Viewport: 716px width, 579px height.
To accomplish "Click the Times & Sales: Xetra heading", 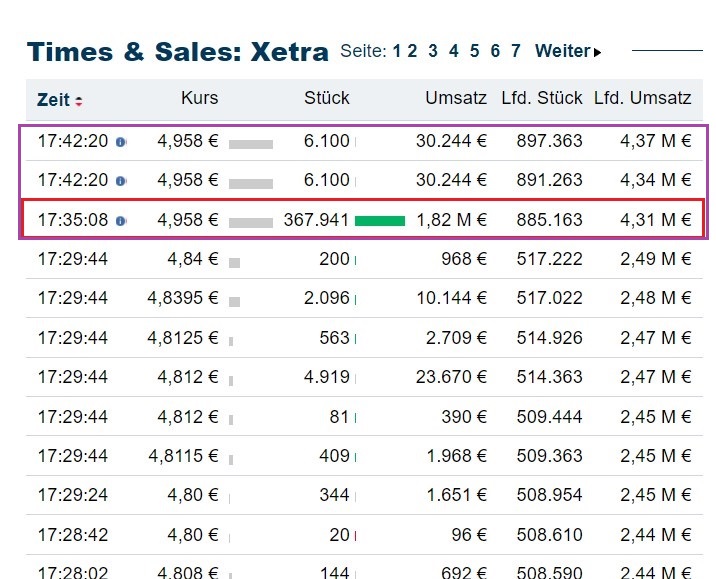I will 177,52.
